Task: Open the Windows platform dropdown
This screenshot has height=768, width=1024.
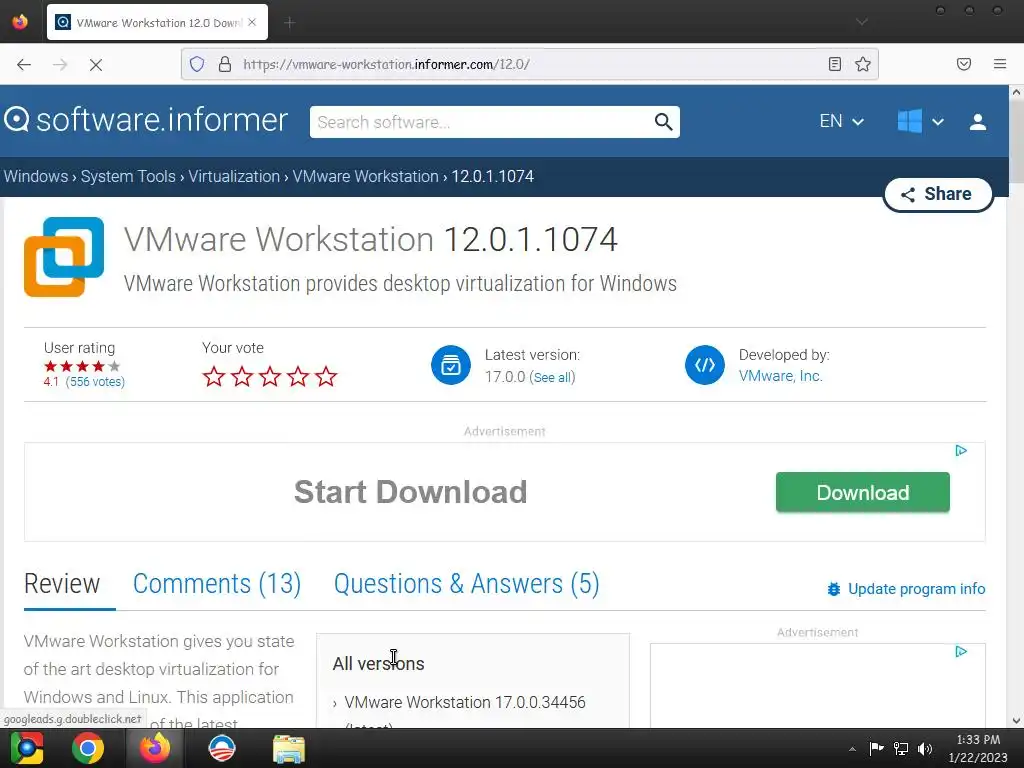Action: coord(920,121)
